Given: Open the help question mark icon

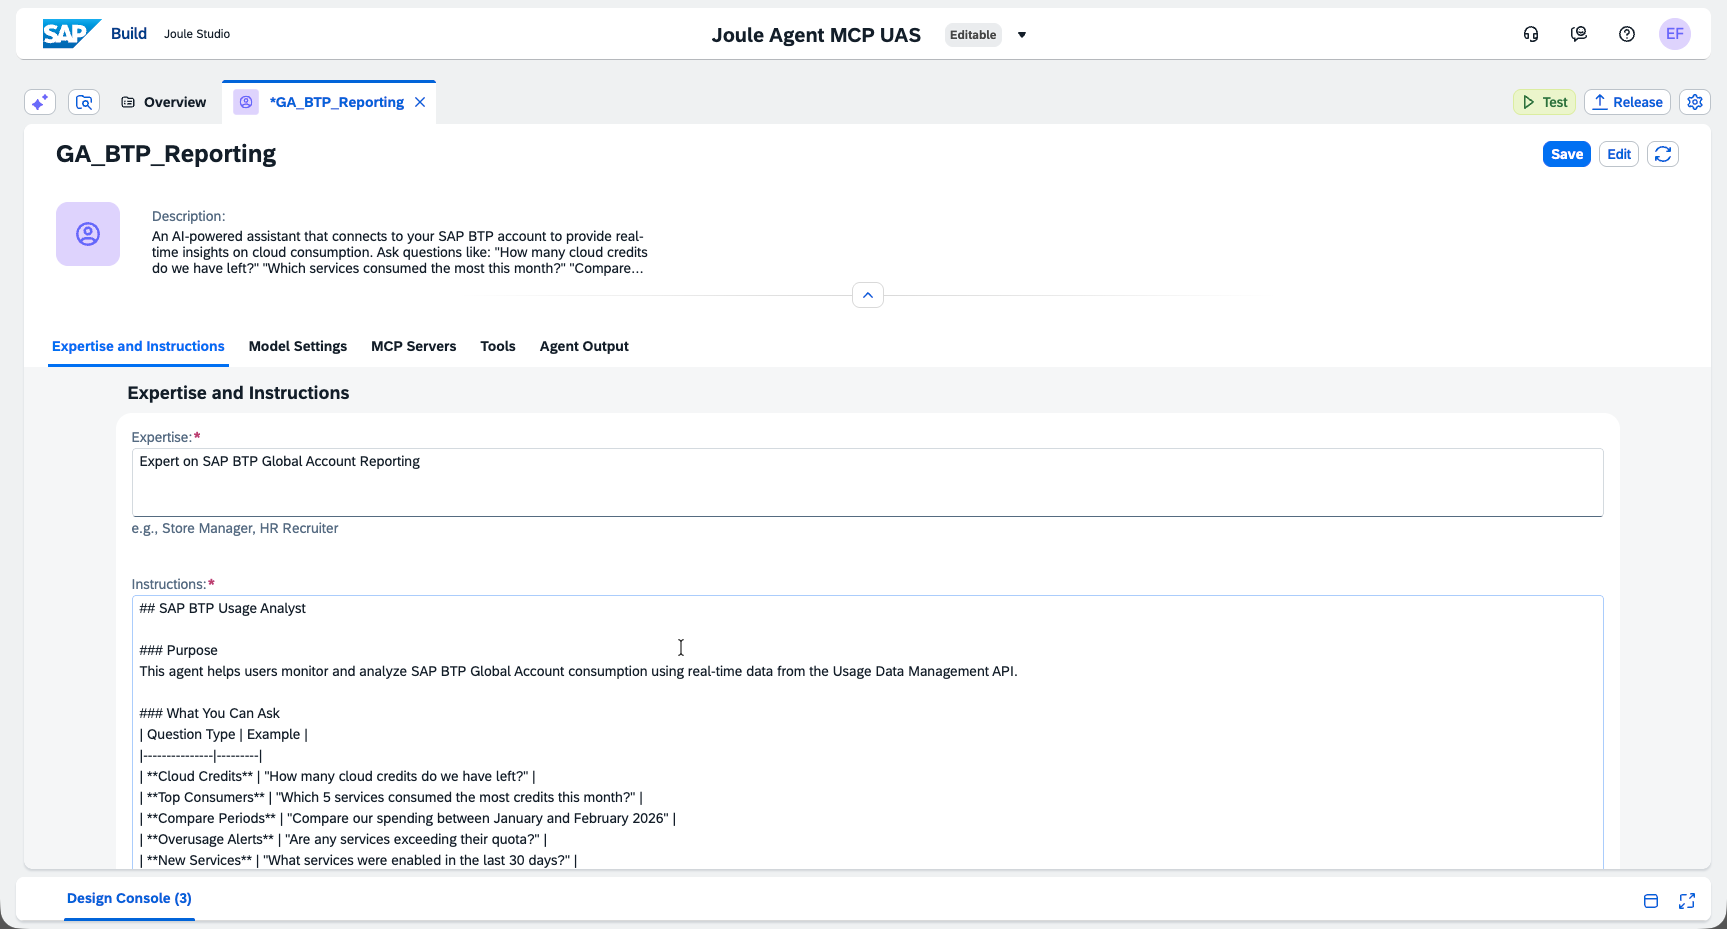Looking at the screenshot, I should pyautogui.click(x=1627, y=34).
